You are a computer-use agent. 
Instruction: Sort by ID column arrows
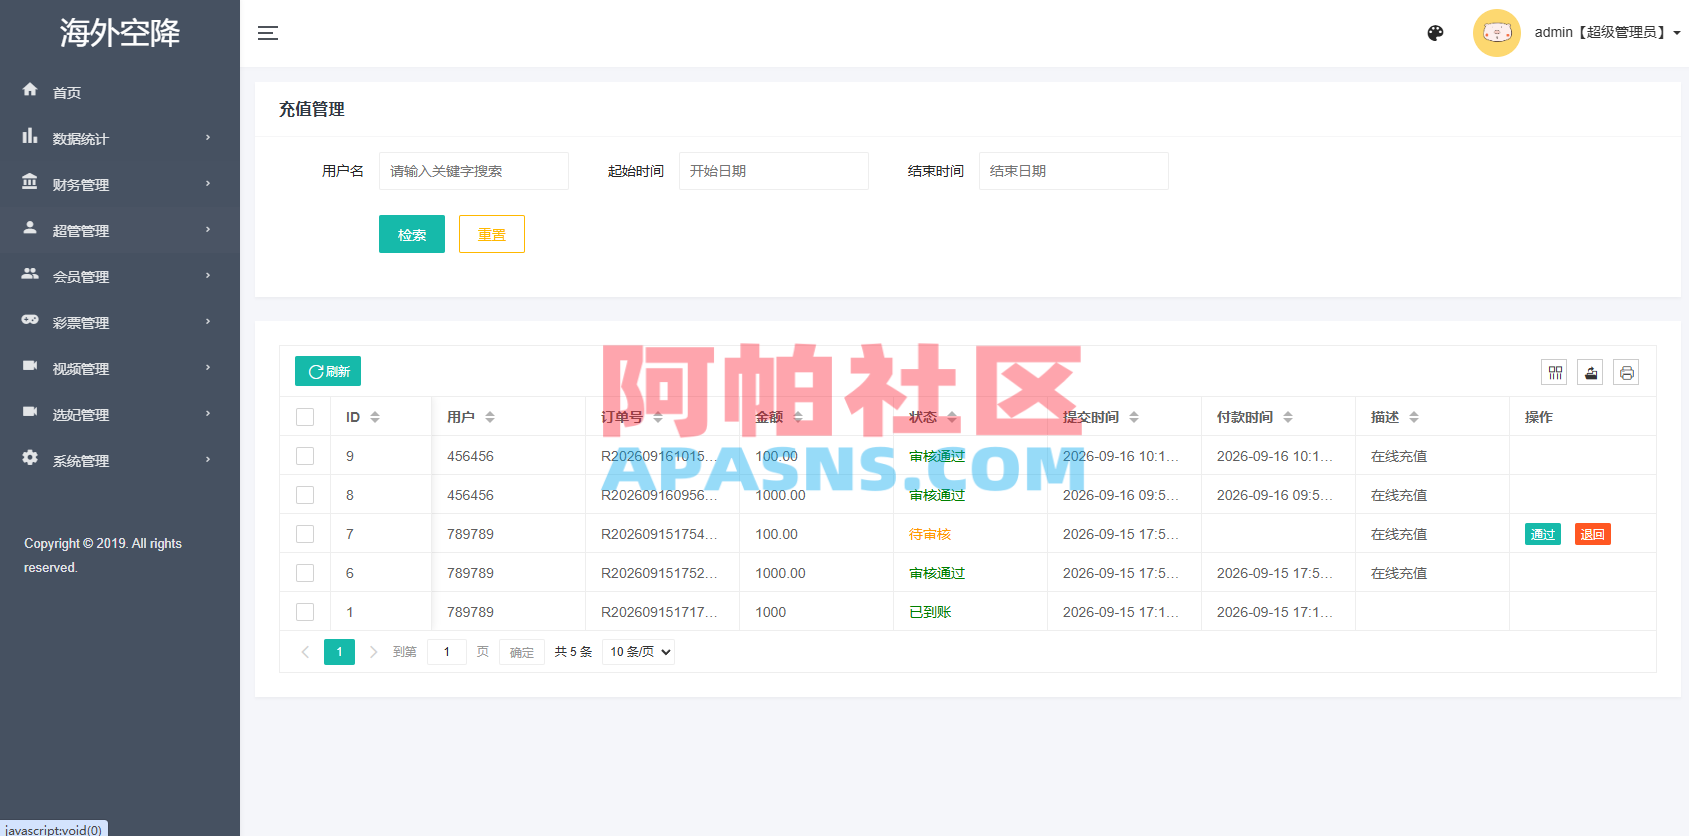click(x=375, y=417)
